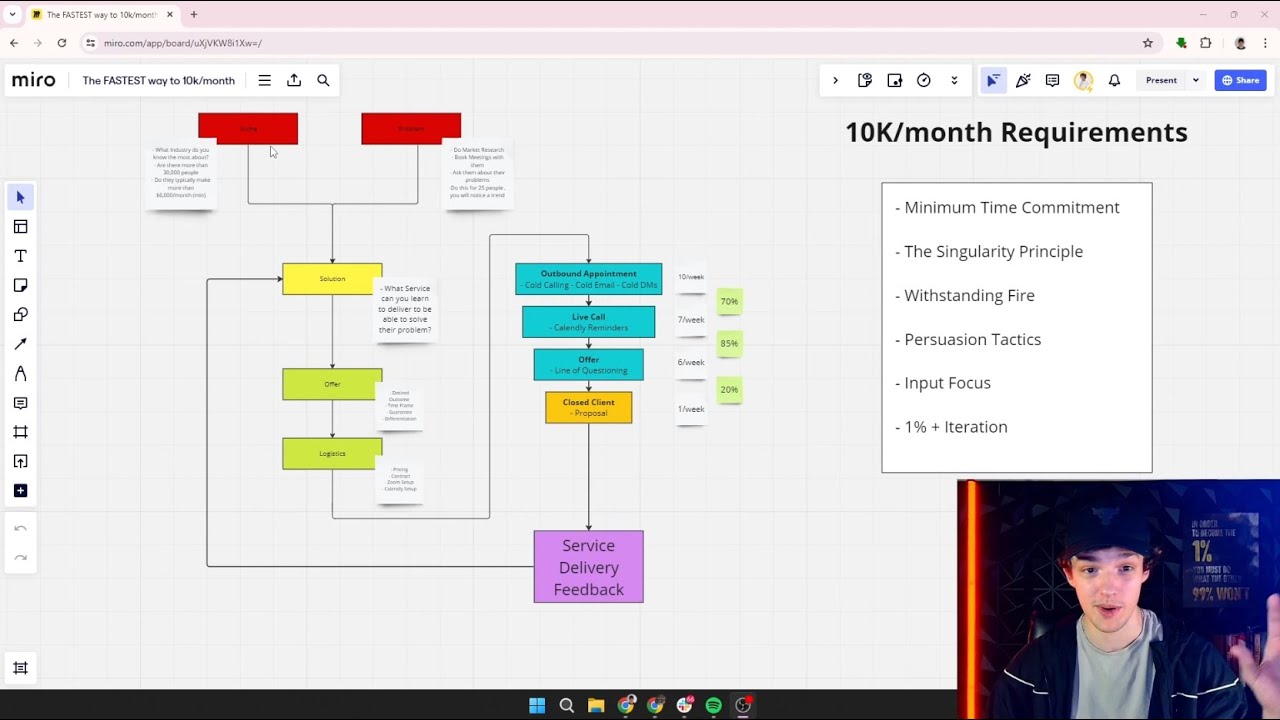Select the Comment tool in left toolbar

(20, 402)
